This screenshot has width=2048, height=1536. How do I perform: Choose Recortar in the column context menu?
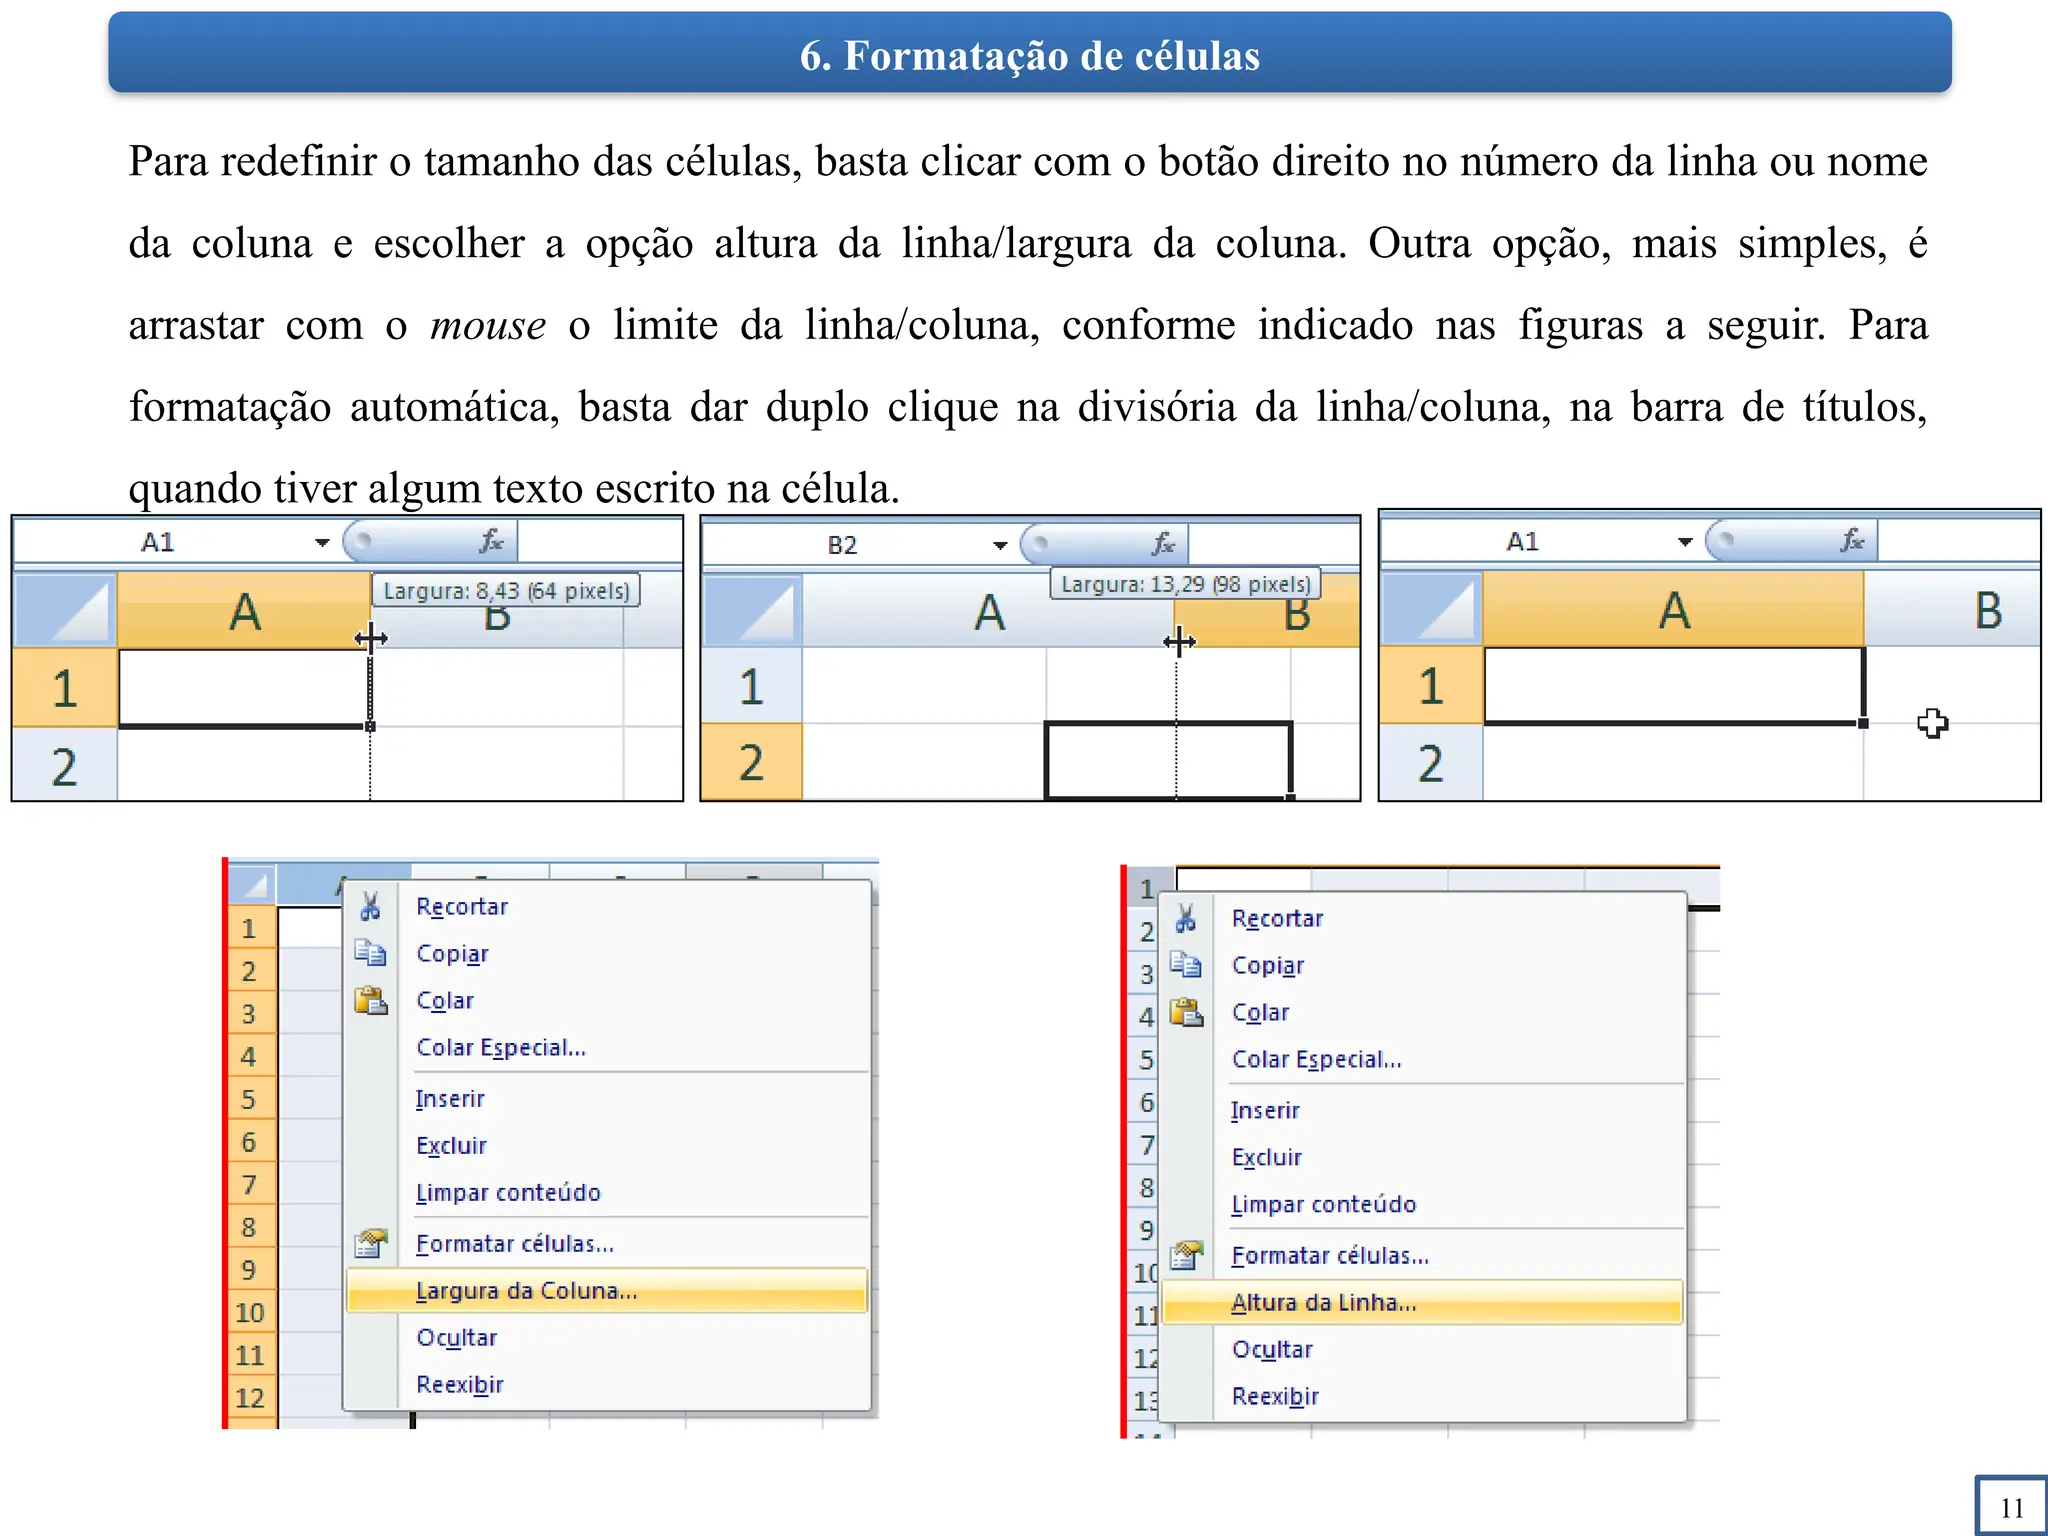tap(461, 906)
